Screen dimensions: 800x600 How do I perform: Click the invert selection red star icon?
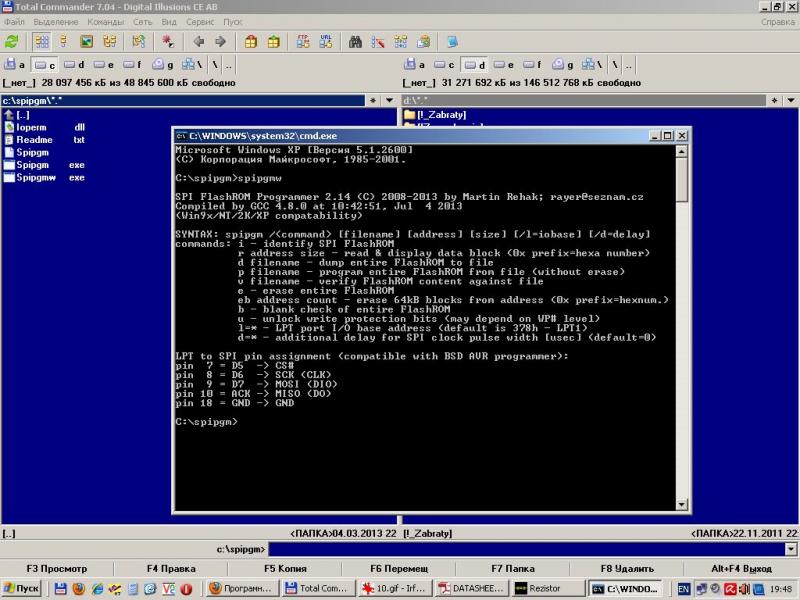[167, 41]
